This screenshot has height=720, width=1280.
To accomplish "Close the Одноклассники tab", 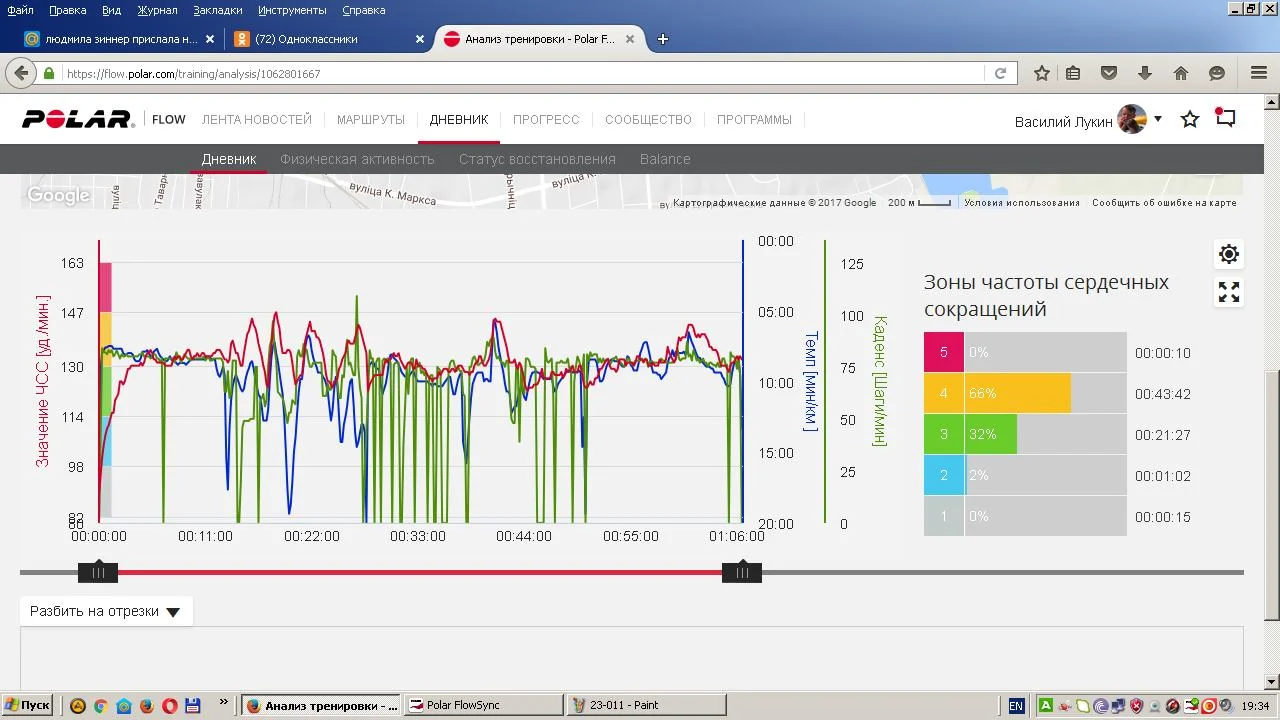I will (x=420, y=39).
